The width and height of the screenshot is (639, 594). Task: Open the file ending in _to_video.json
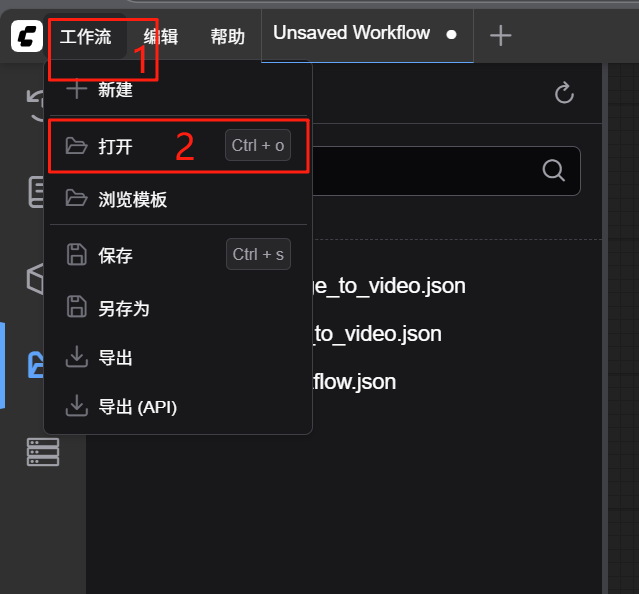pyautogui.click(x=377, y=334)
